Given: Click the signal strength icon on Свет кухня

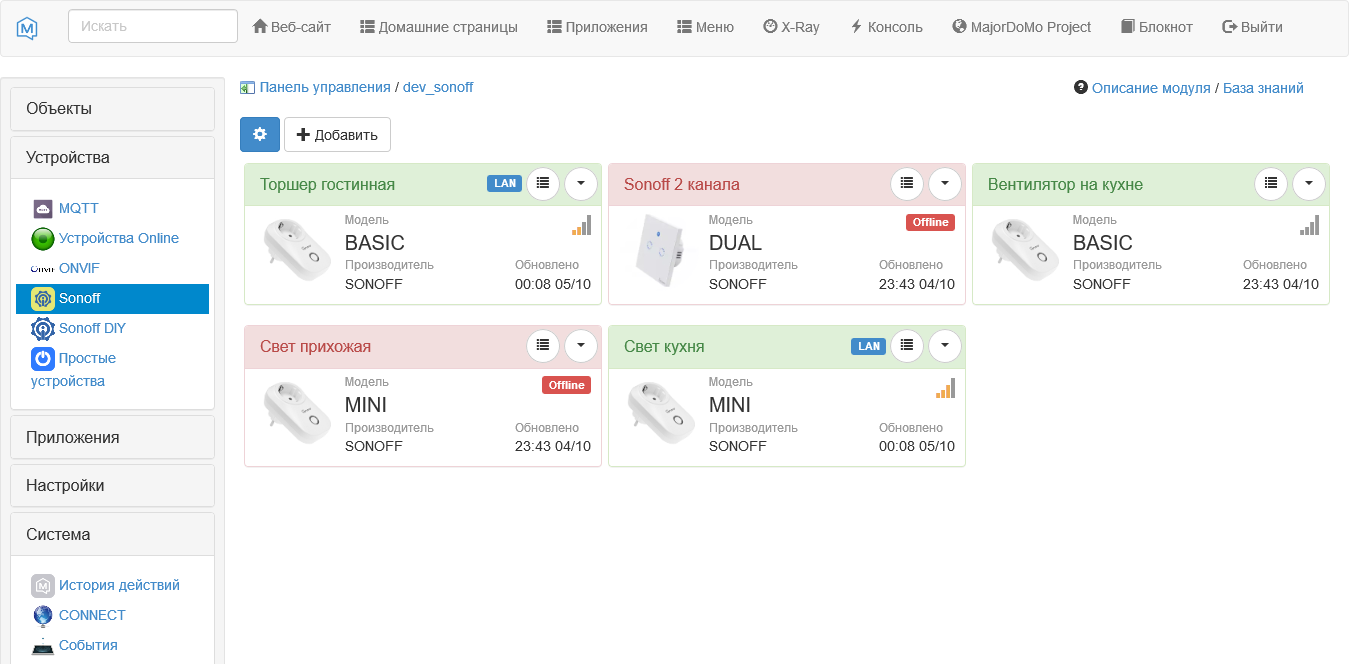Looking at the screenshot, I should [945, 388].
